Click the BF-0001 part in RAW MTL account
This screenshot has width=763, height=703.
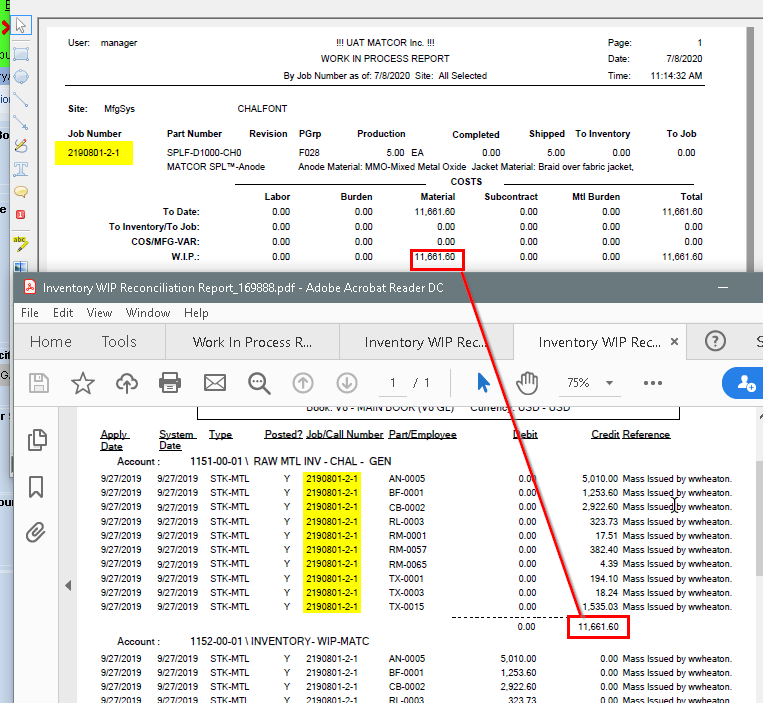406,493
